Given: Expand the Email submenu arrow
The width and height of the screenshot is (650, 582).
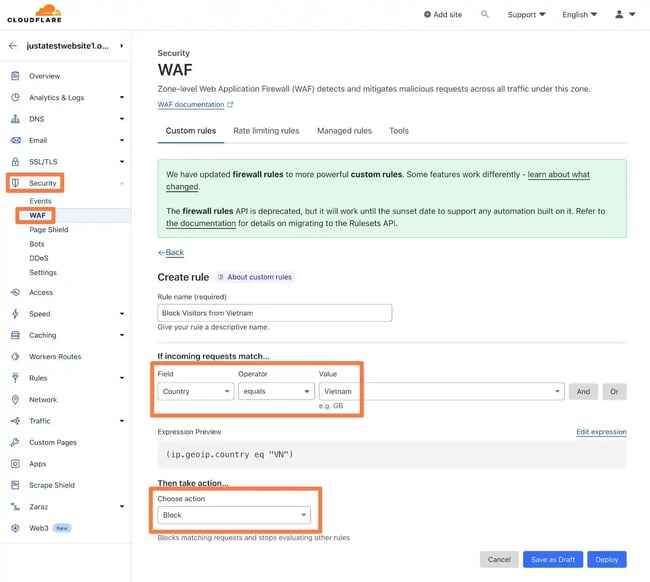Looking at the screenshot, I should [x=122, y=140].
